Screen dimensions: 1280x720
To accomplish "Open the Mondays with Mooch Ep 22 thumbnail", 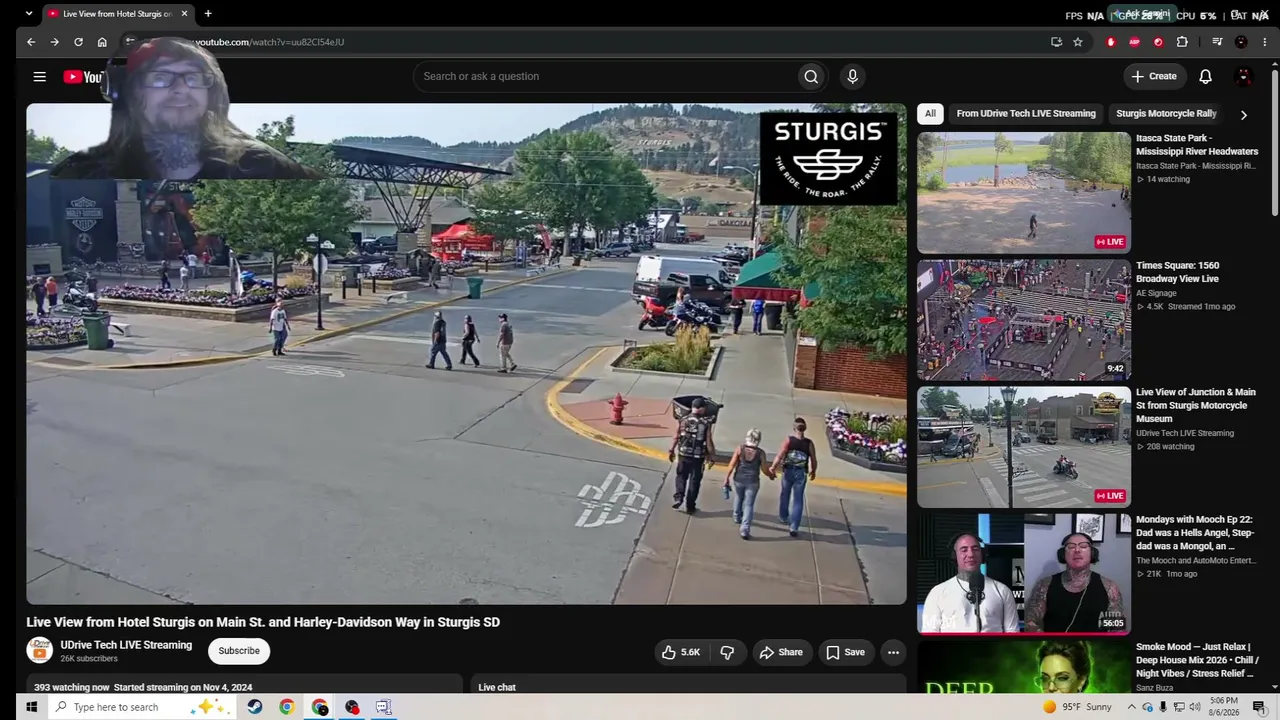I will coord(1024,574).
